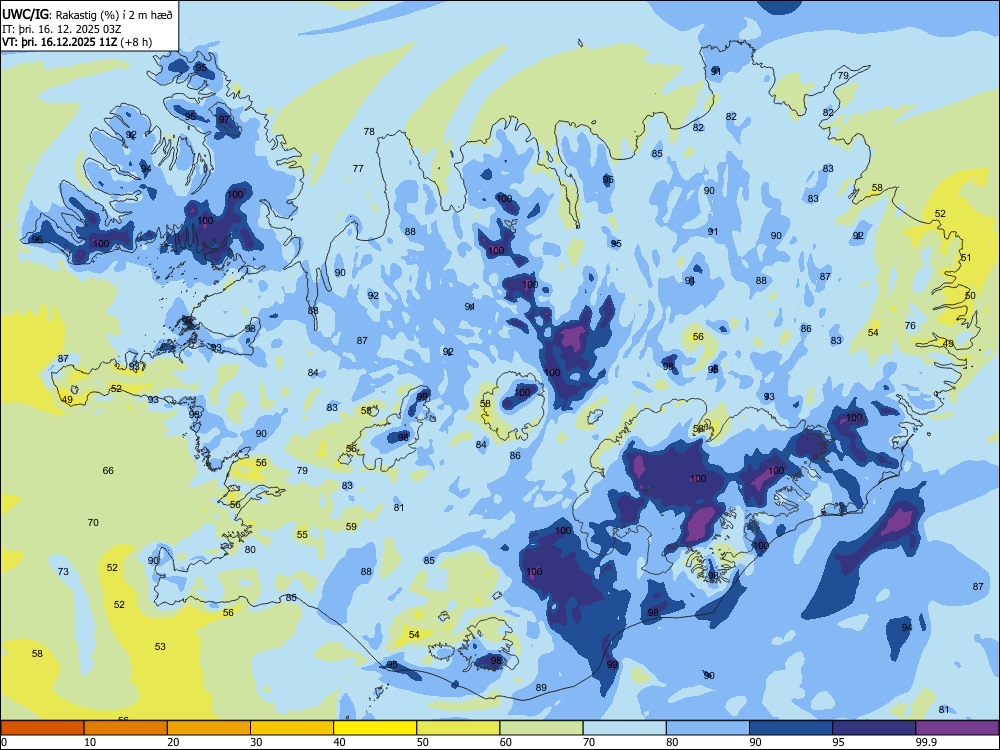Viewport: 1000px width, 750px height.
Task: Click the map value '55'
Action: point(302,534)
